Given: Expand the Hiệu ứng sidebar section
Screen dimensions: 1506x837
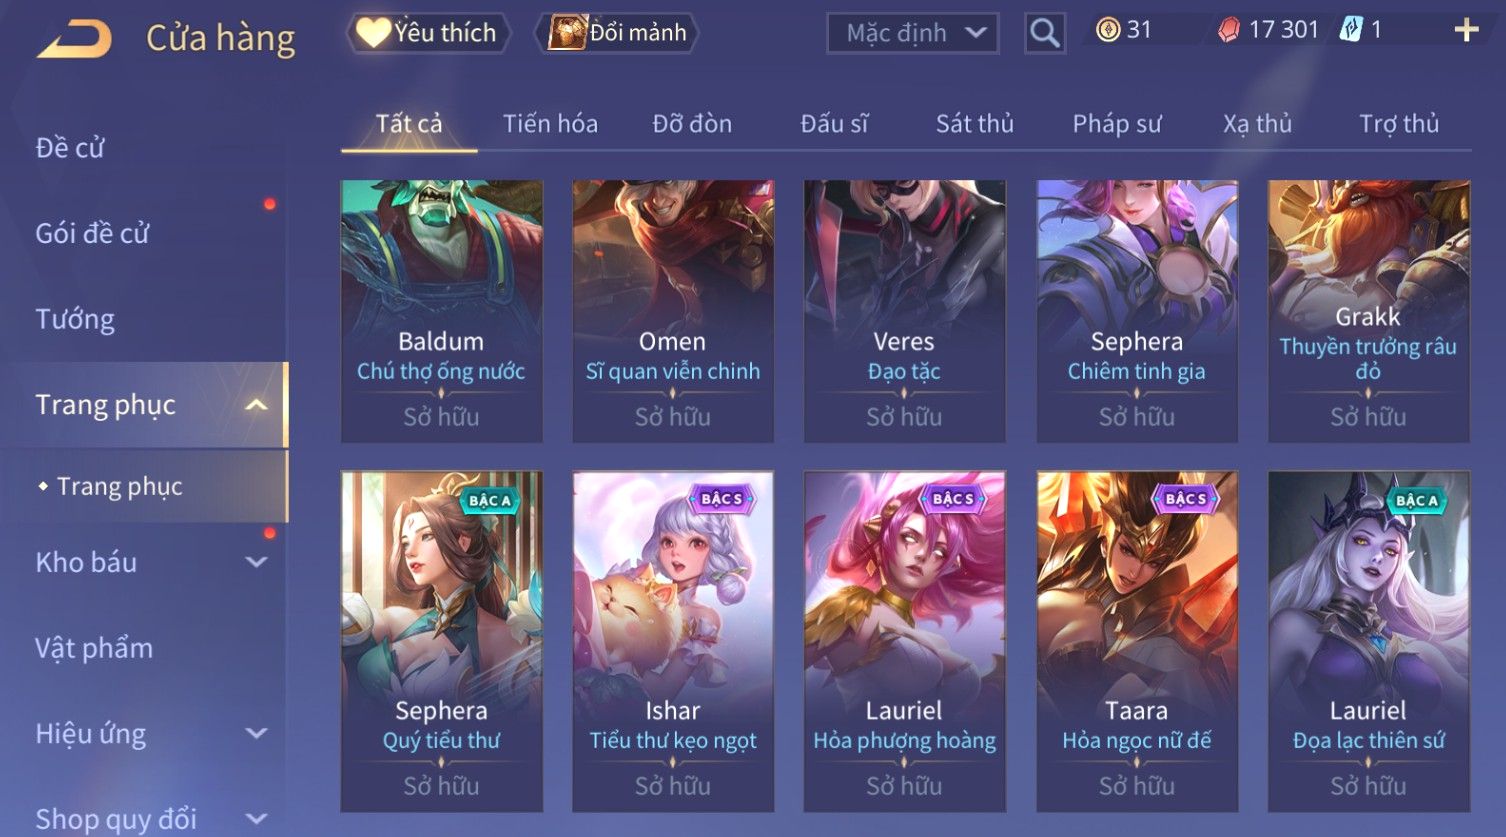Looking at the screenshot, I should 256,733.
